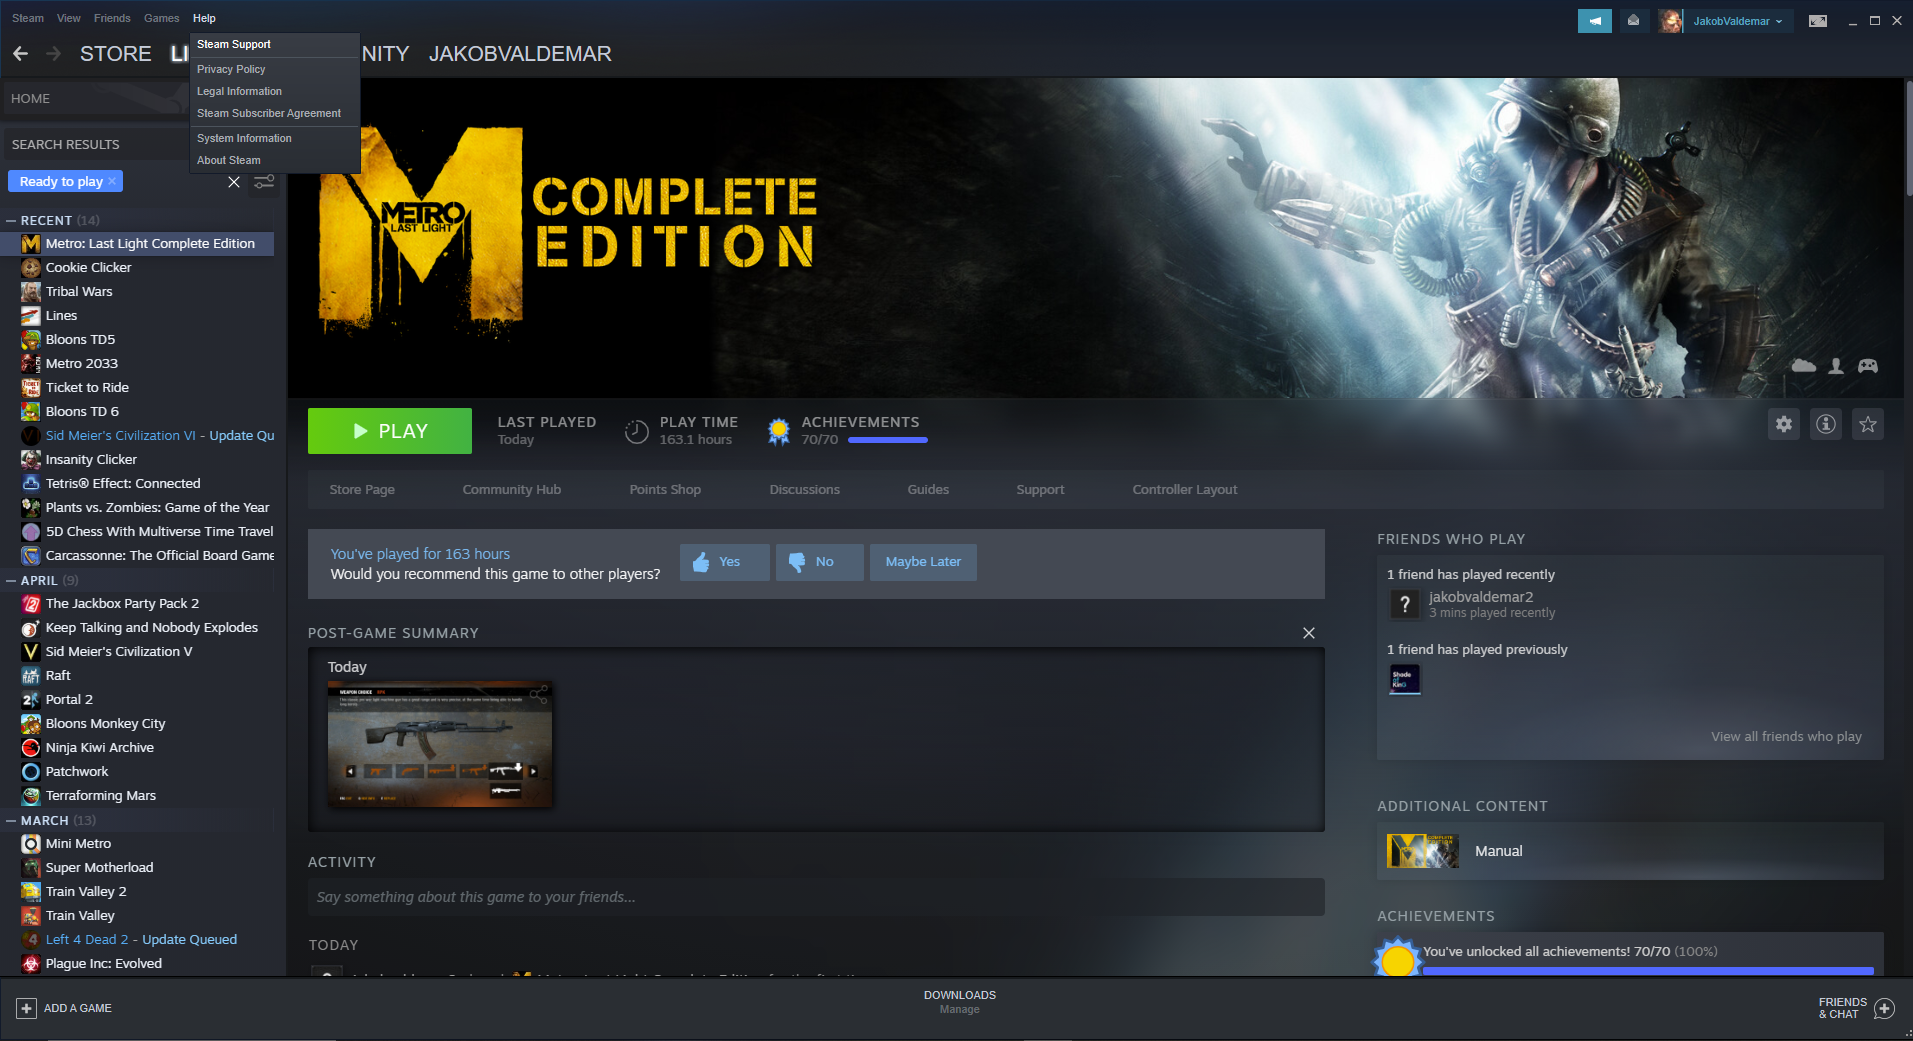Click friend jakobvaldemar2 avatar

(1405, 604)
